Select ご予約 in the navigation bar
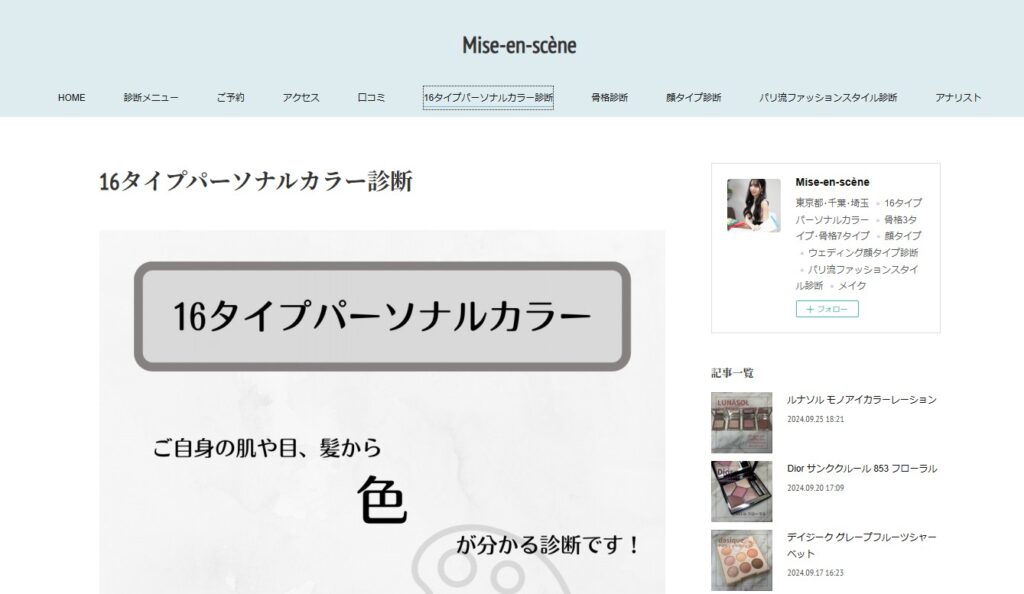Screen dimensions: 1024x594 pyautogui.click(x=230, y=98)
